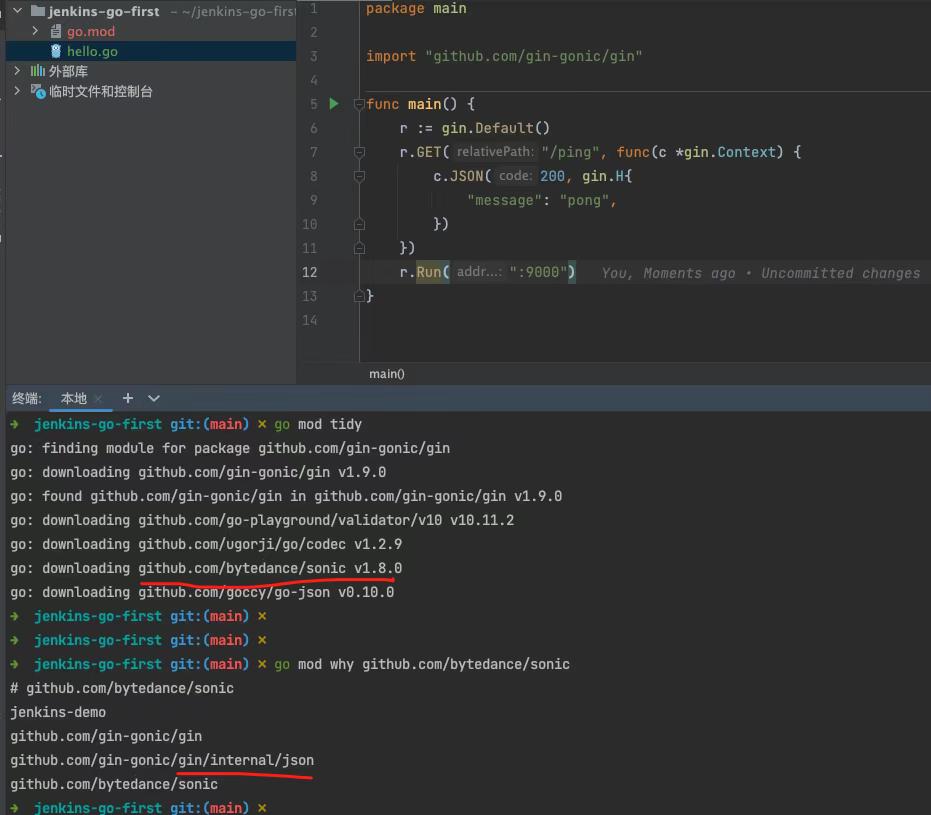The image size is (931, 815).
Task: Collapse the func main() code fold
Action: click(359, 104)
